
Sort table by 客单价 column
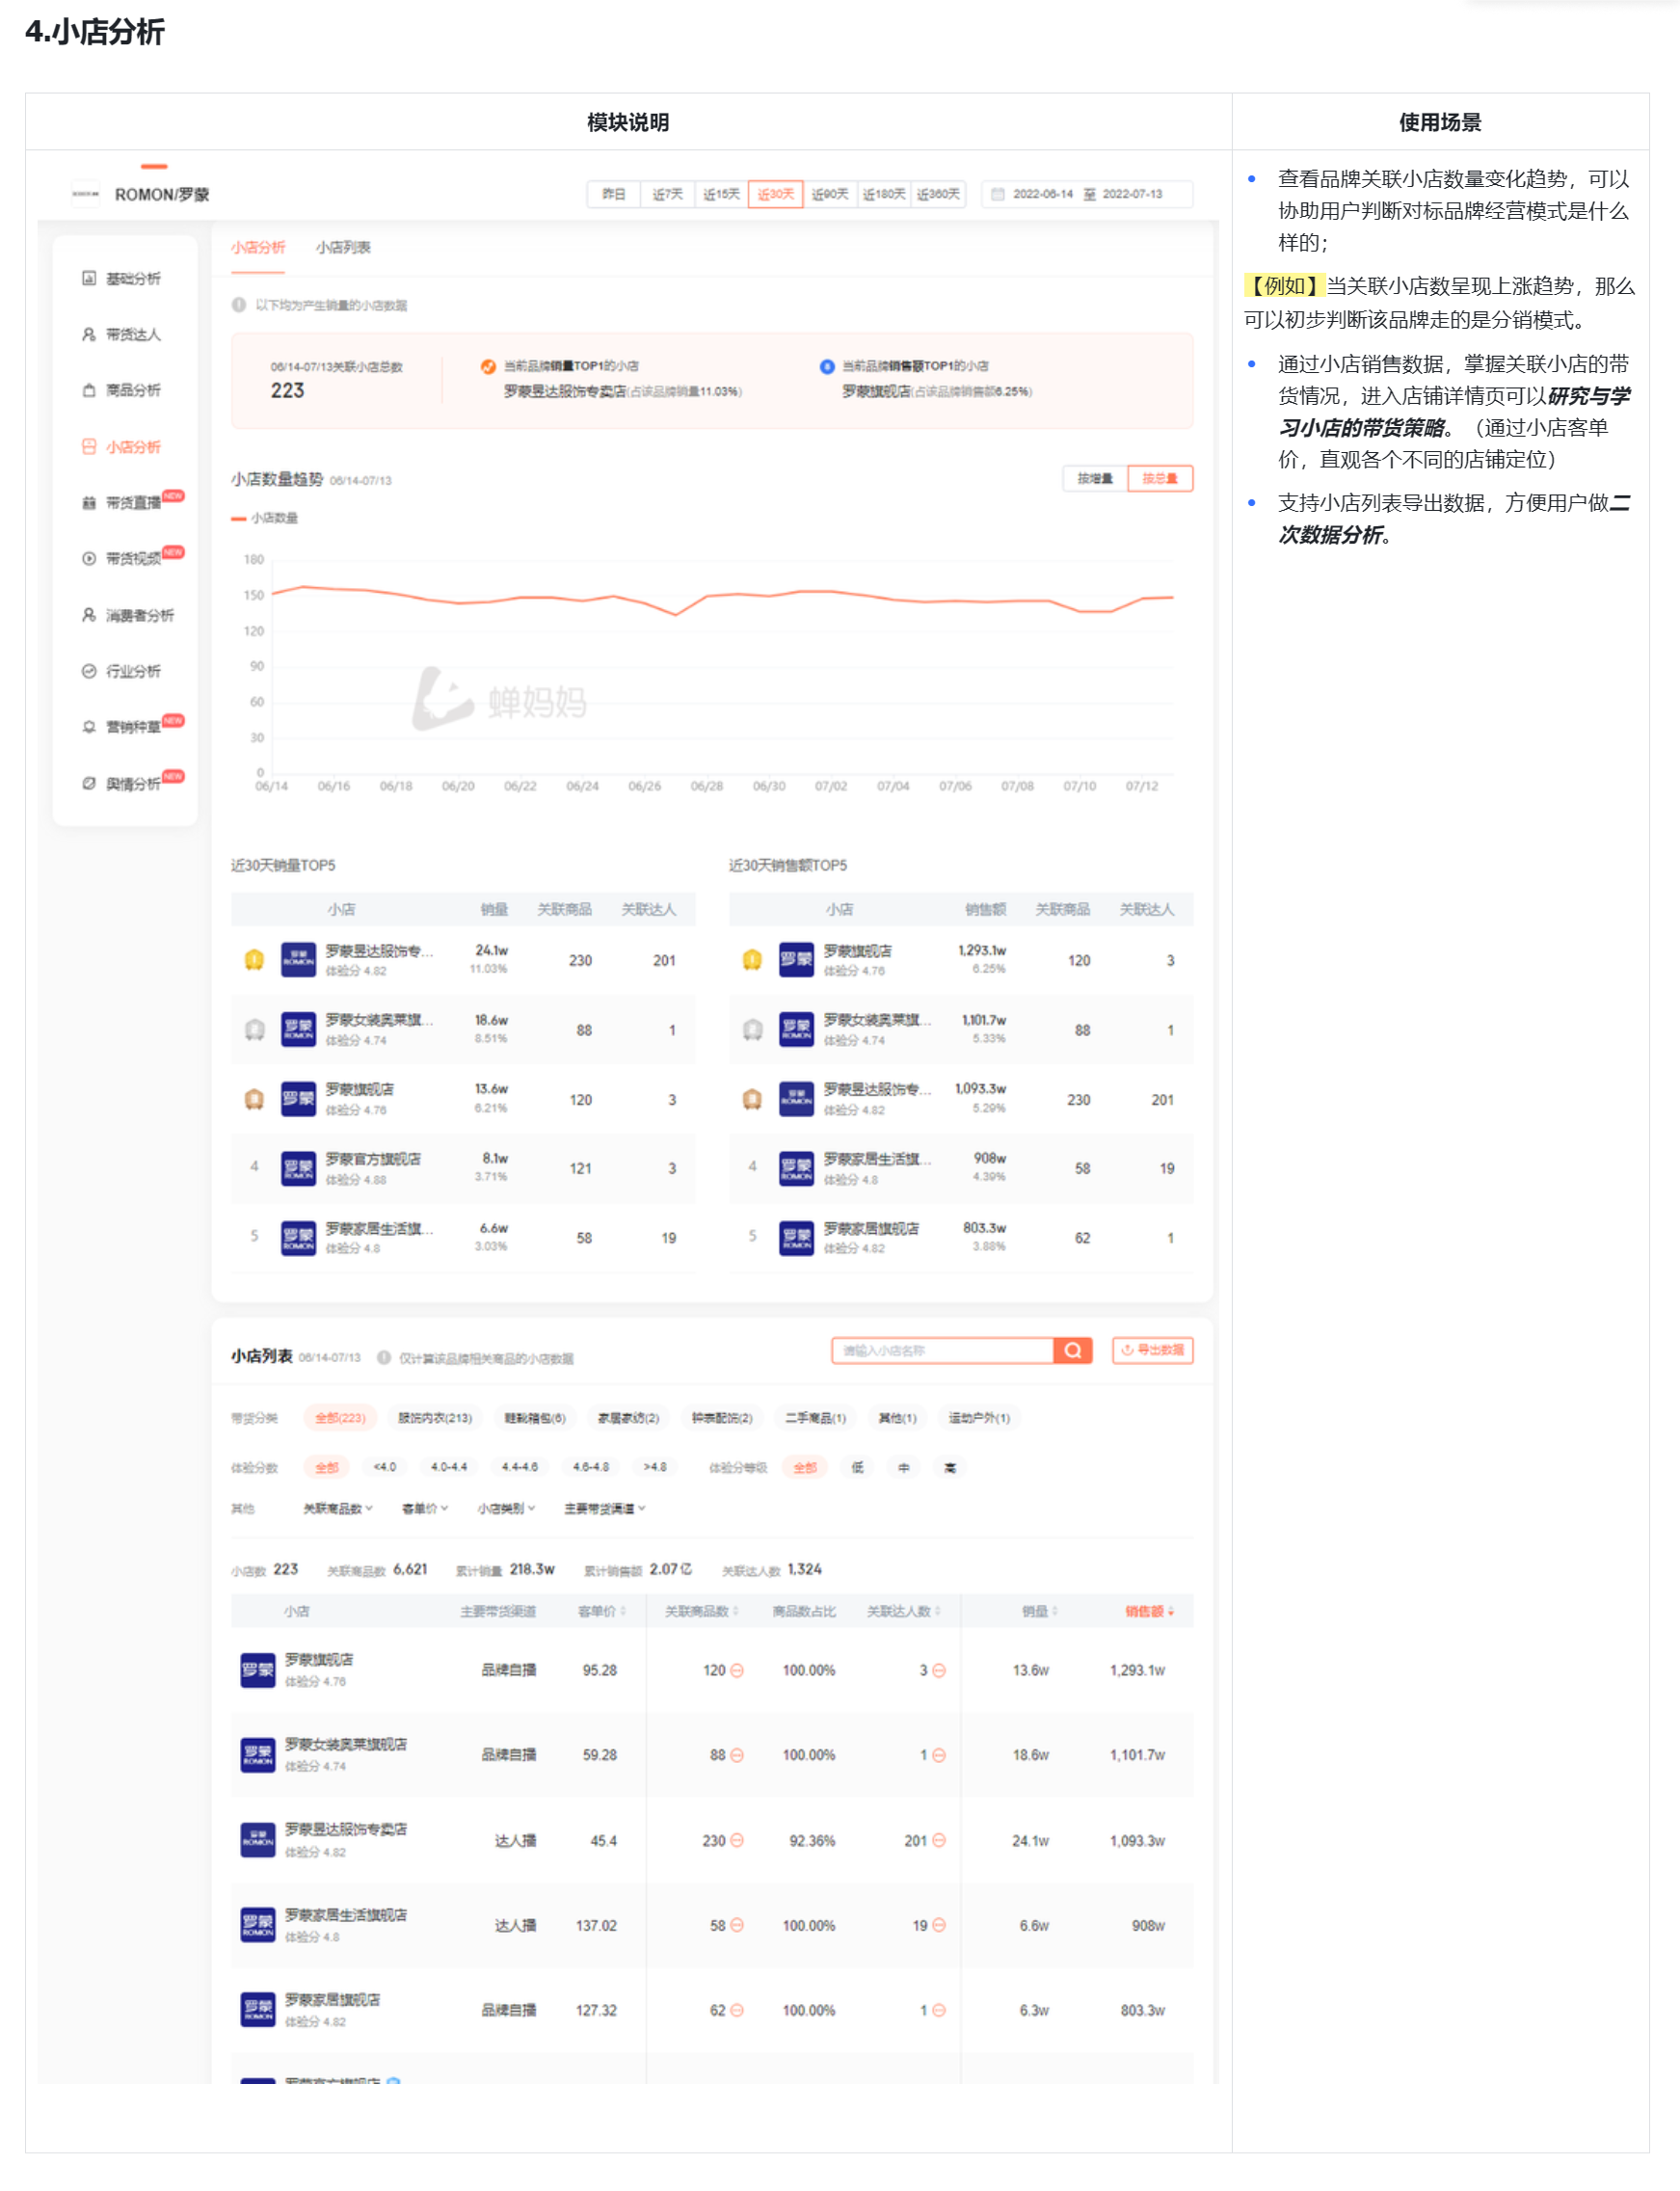coord(603,1611)
